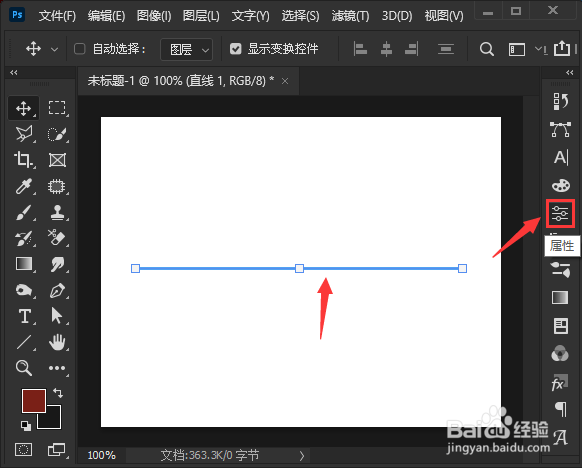Open the 3D menu
Viewport: 582px width, 468px height.
397,16
